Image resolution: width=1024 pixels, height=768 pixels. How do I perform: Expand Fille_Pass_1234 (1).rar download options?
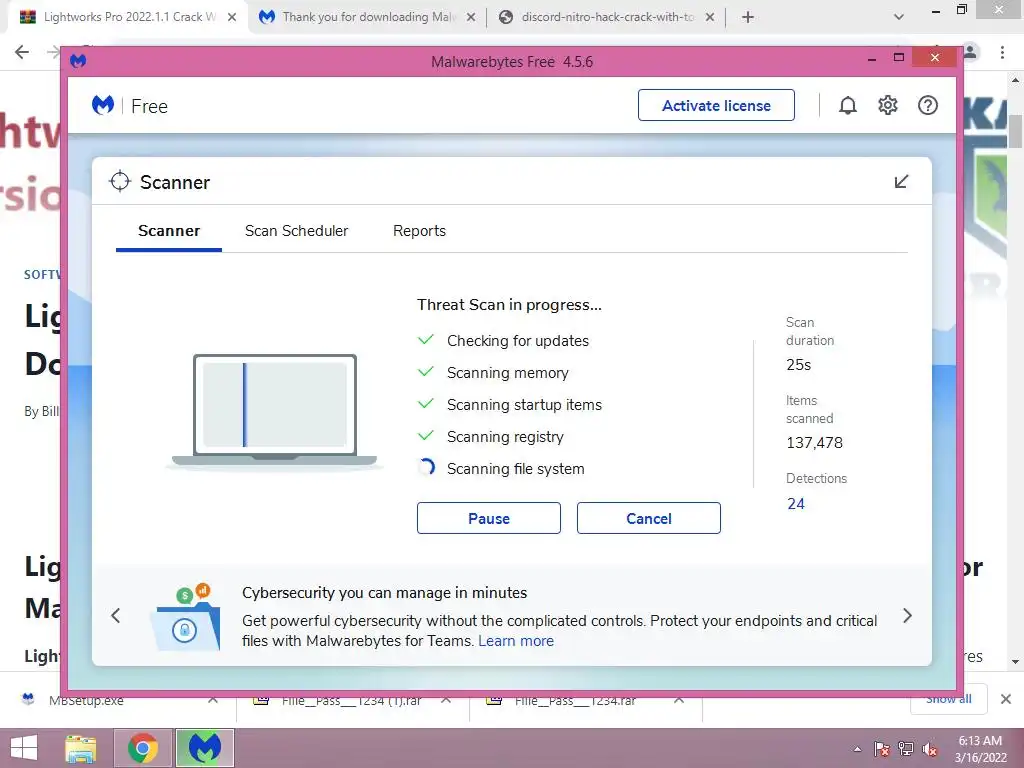446,700
